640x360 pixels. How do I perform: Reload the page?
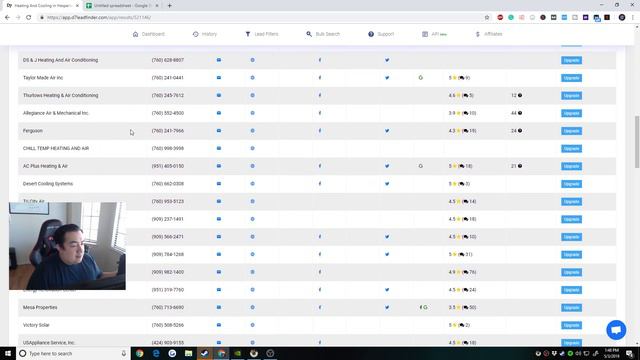(x=29, y=18)
